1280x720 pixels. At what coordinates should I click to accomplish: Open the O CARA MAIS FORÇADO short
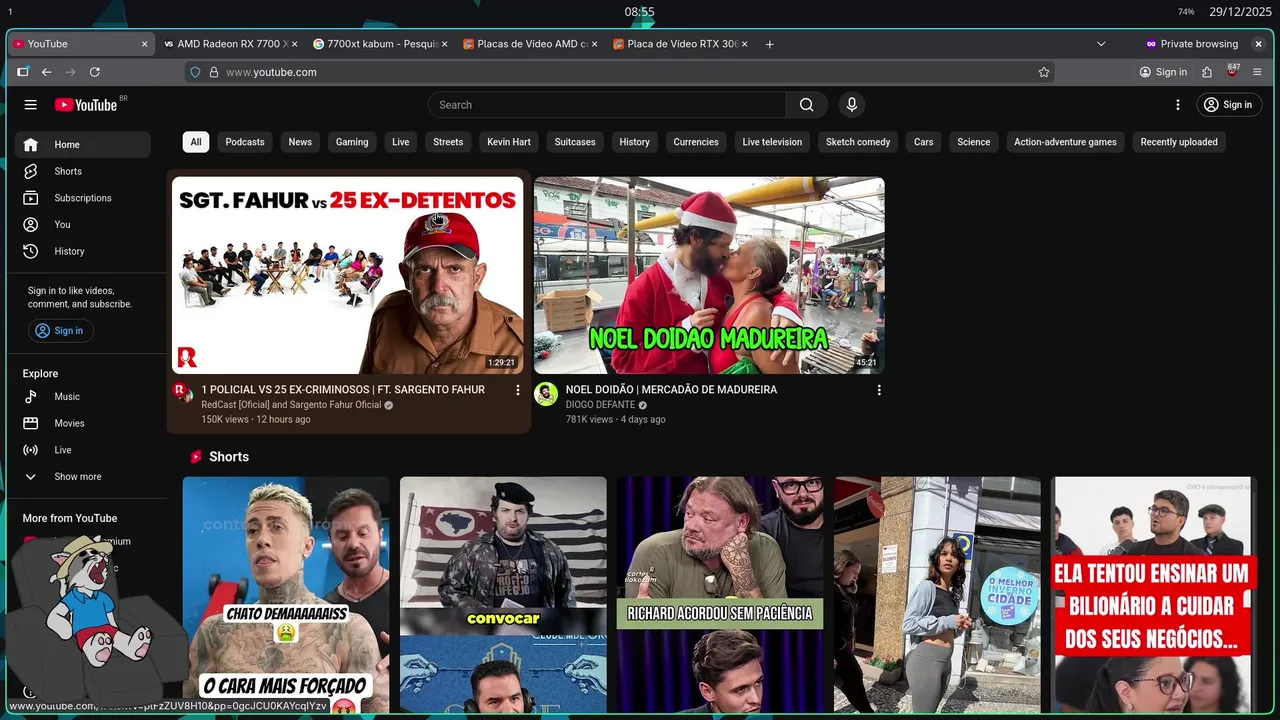[286, 594]
